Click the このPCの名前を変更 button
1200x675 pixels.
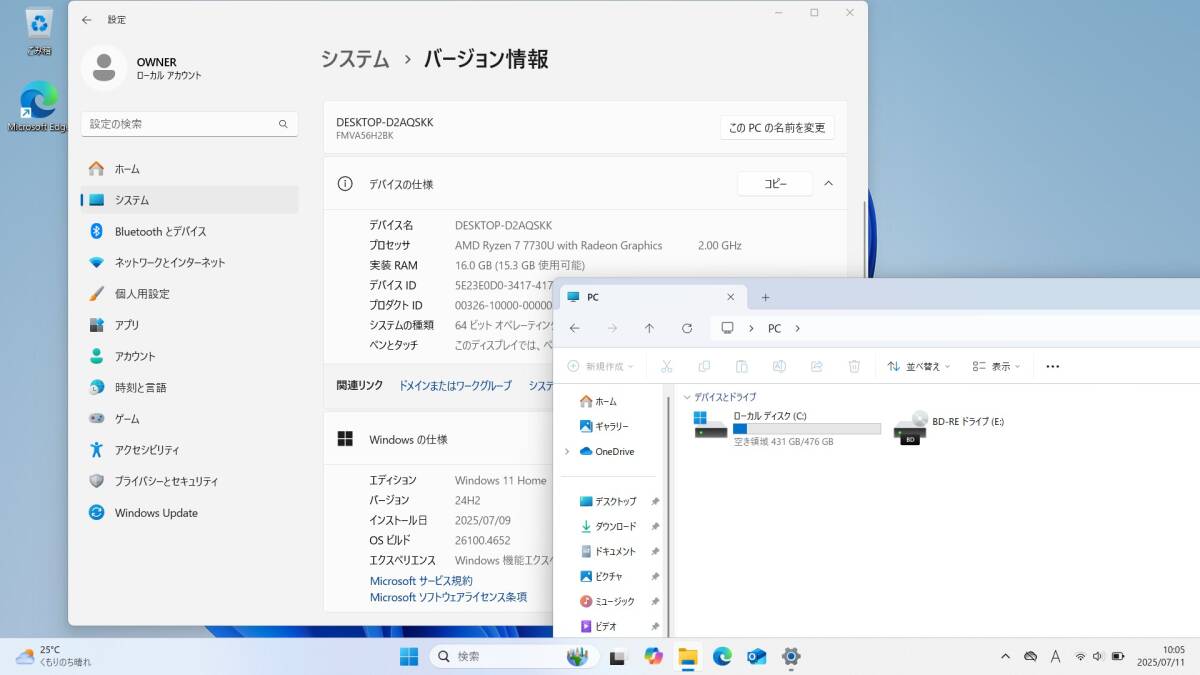coord(777,128)
